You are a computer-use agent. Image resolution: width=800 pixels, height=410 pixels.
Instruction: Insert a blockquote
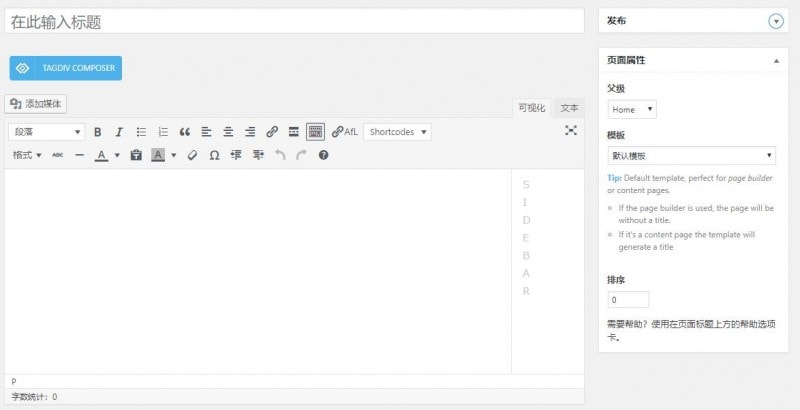184,131
